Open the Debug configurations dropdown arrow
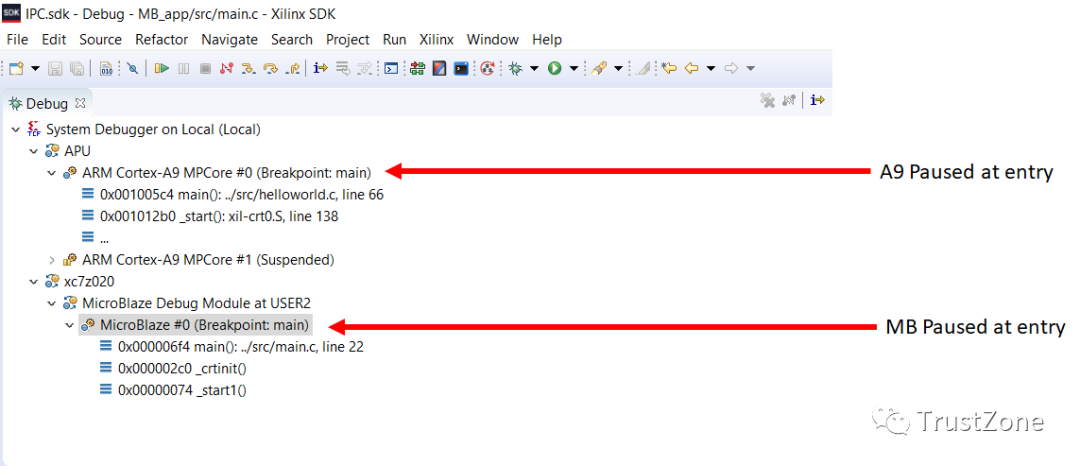 [534, 68]
